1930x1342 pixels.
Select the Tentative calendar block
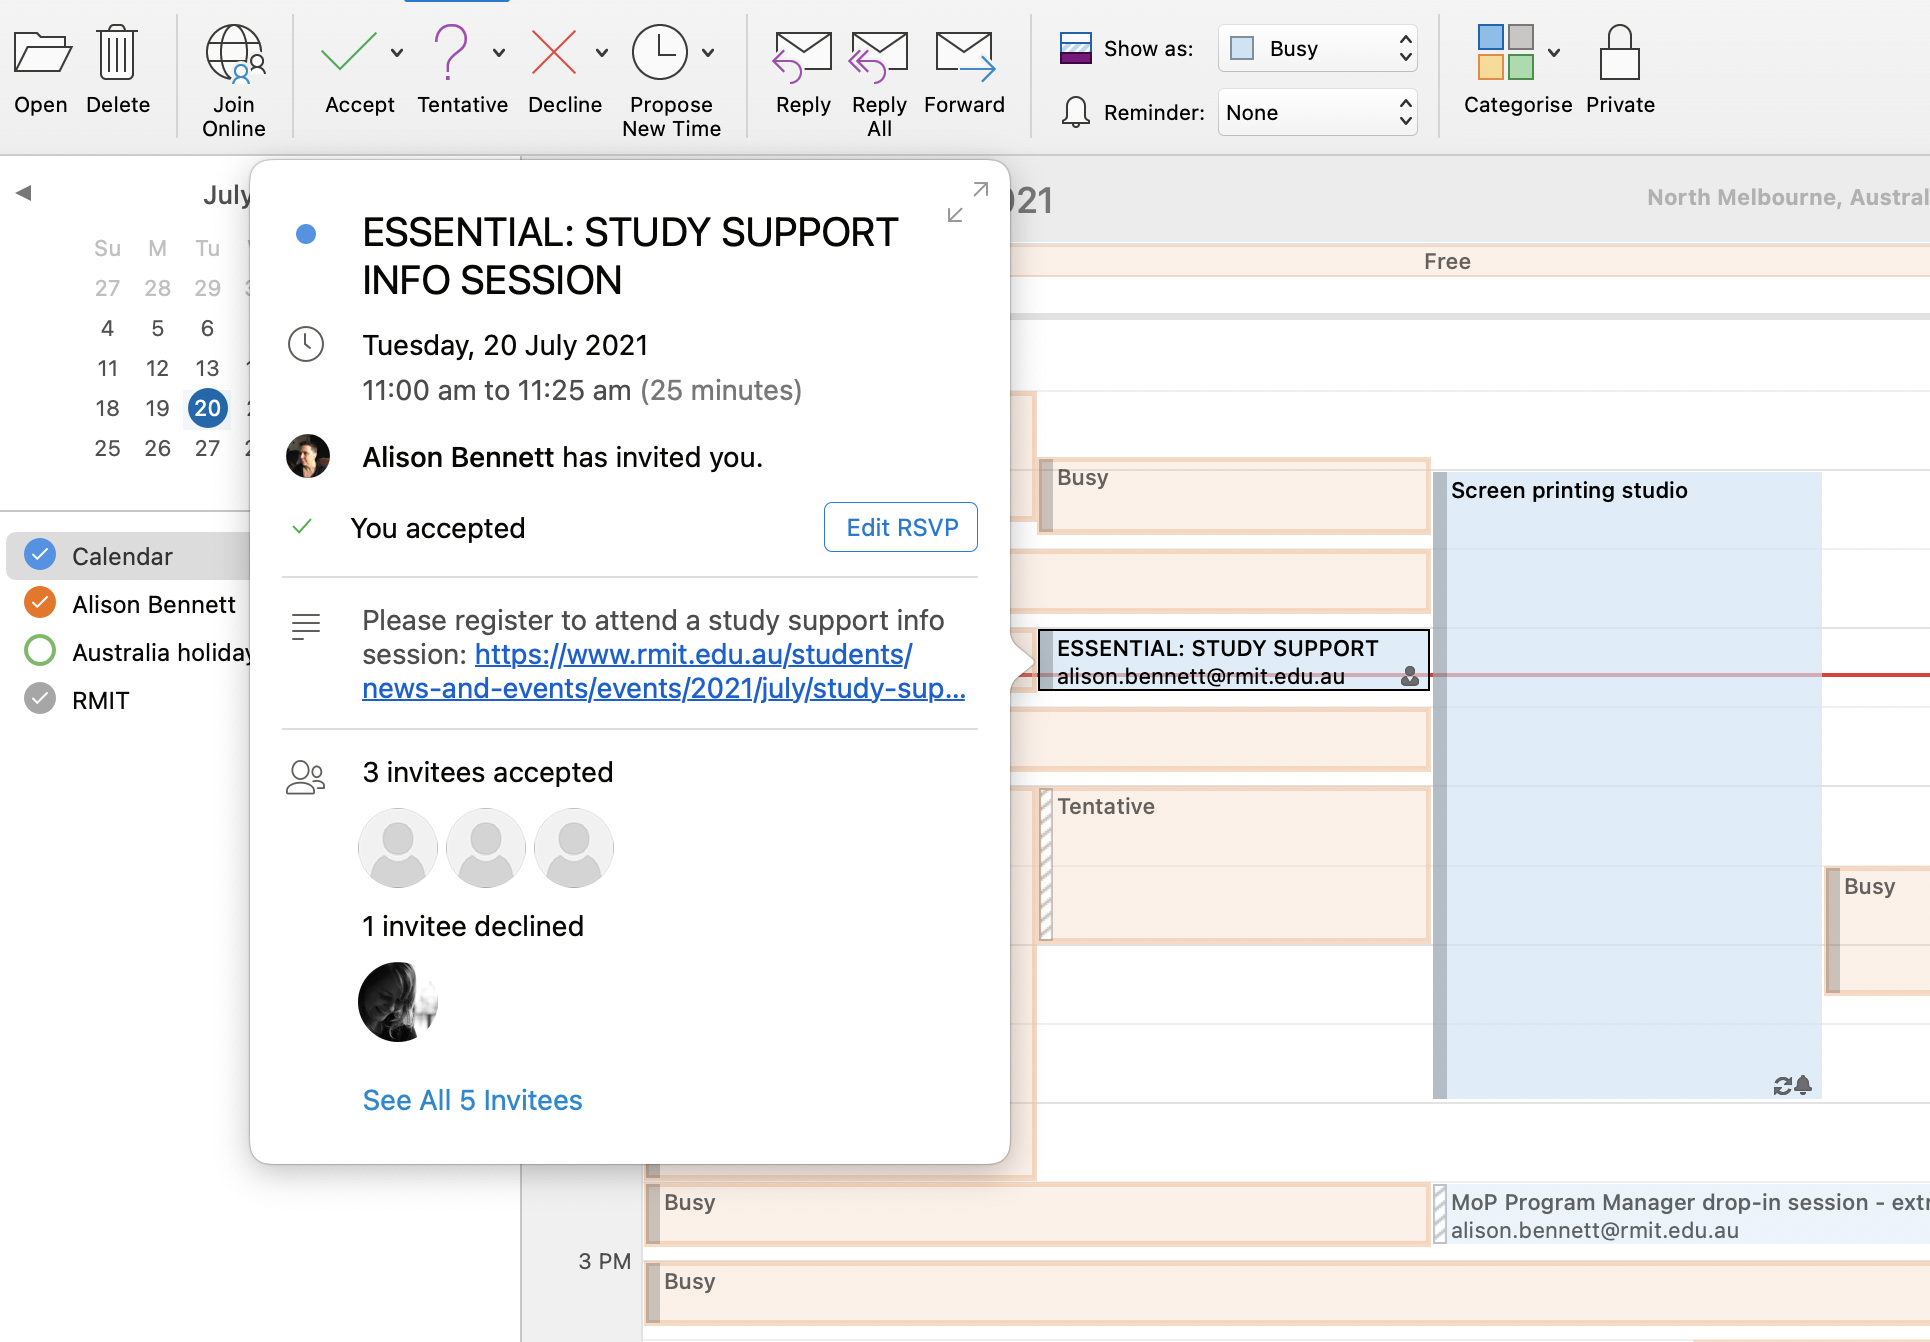point(1234,865)
